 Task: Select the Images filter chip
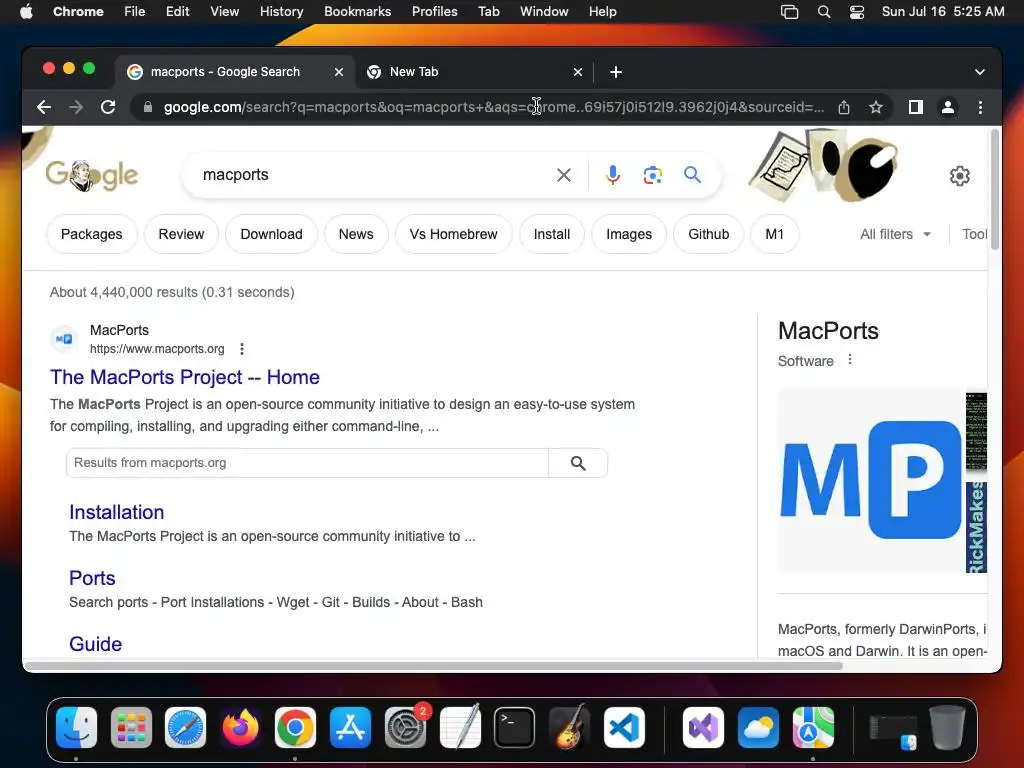629,234
